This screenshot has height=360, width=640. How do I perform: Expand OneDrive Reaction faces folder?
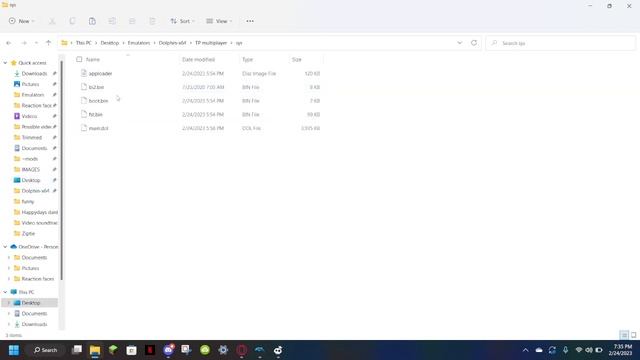pos(9,279)
